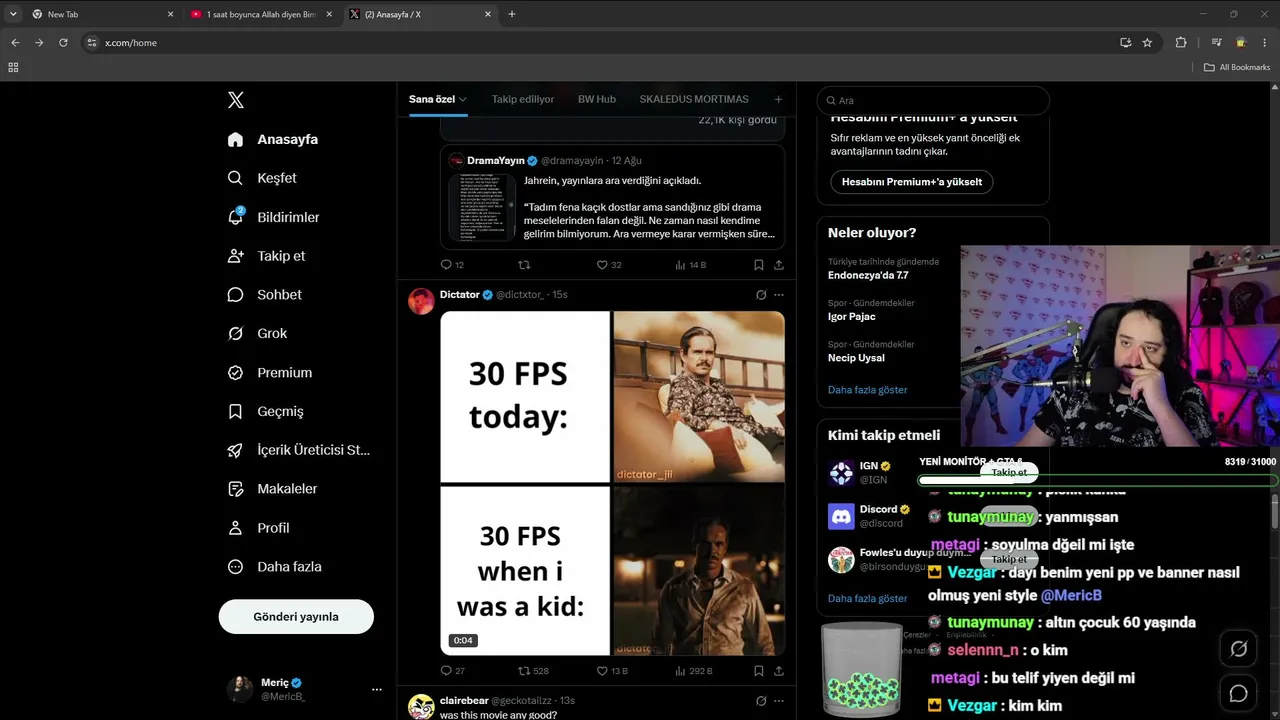
Task: Ask Grok about the clairebear post
Action: (x=761, y=701)
